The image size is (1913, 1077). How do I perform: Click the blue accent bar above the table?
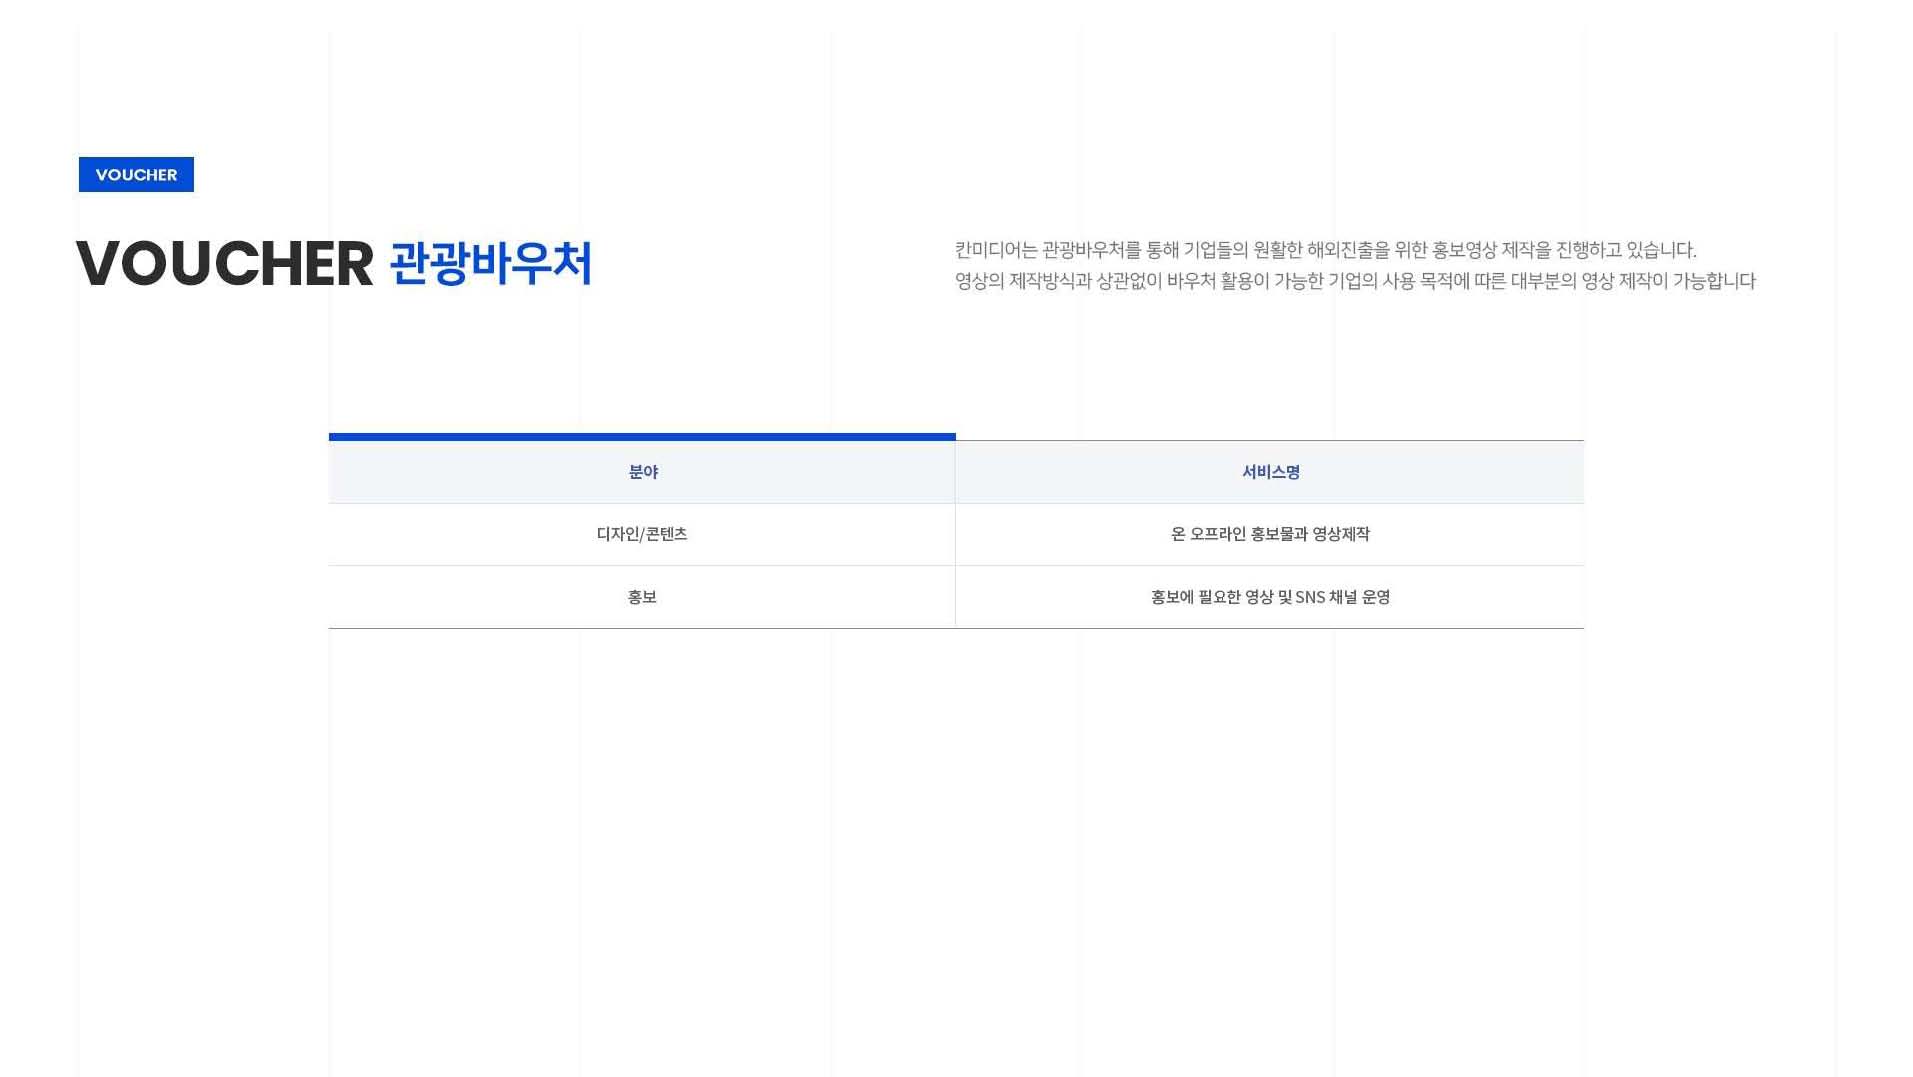tap(640, 437)
